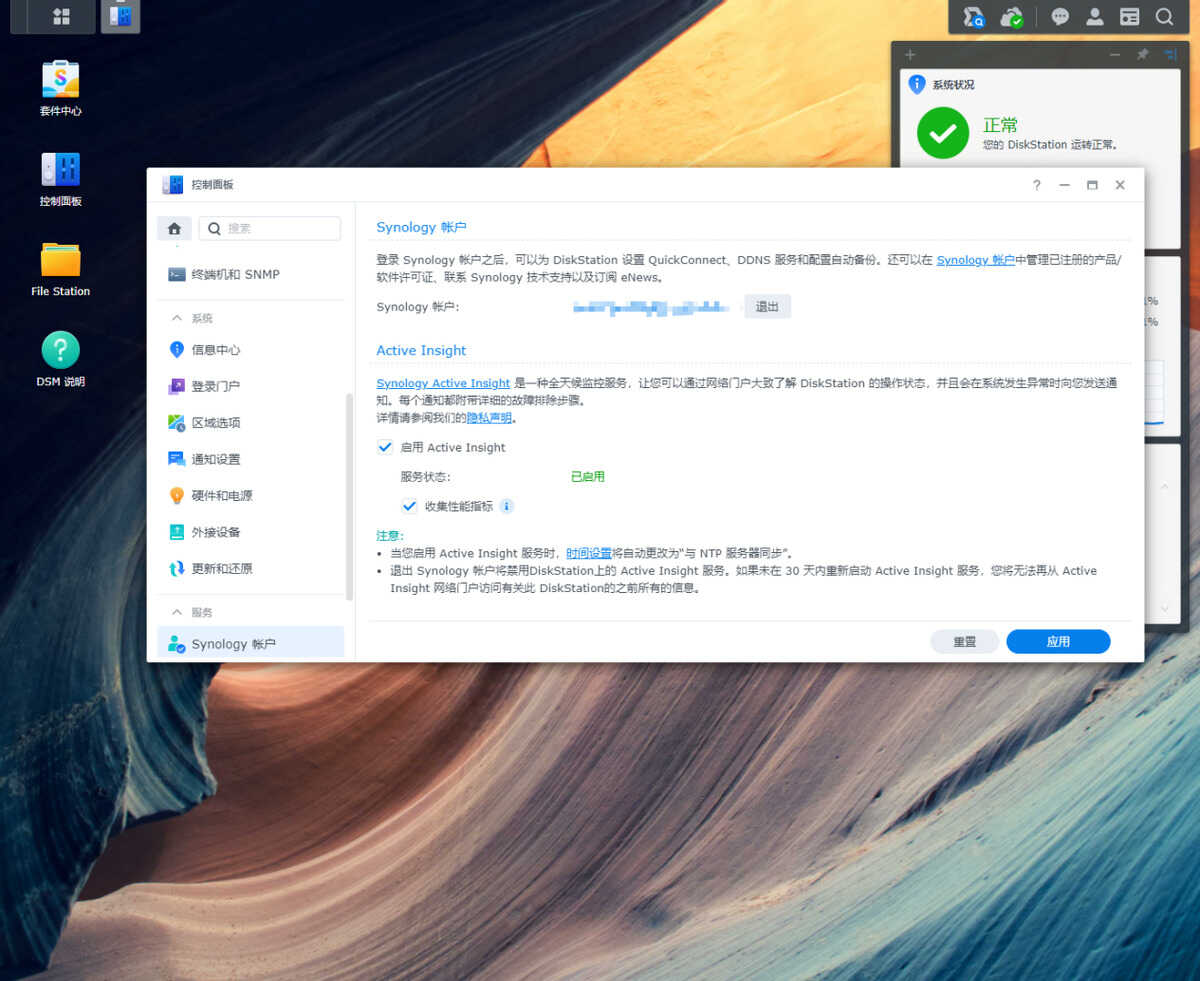
Task: Click the system status info icon in widget
Action: 917,84
